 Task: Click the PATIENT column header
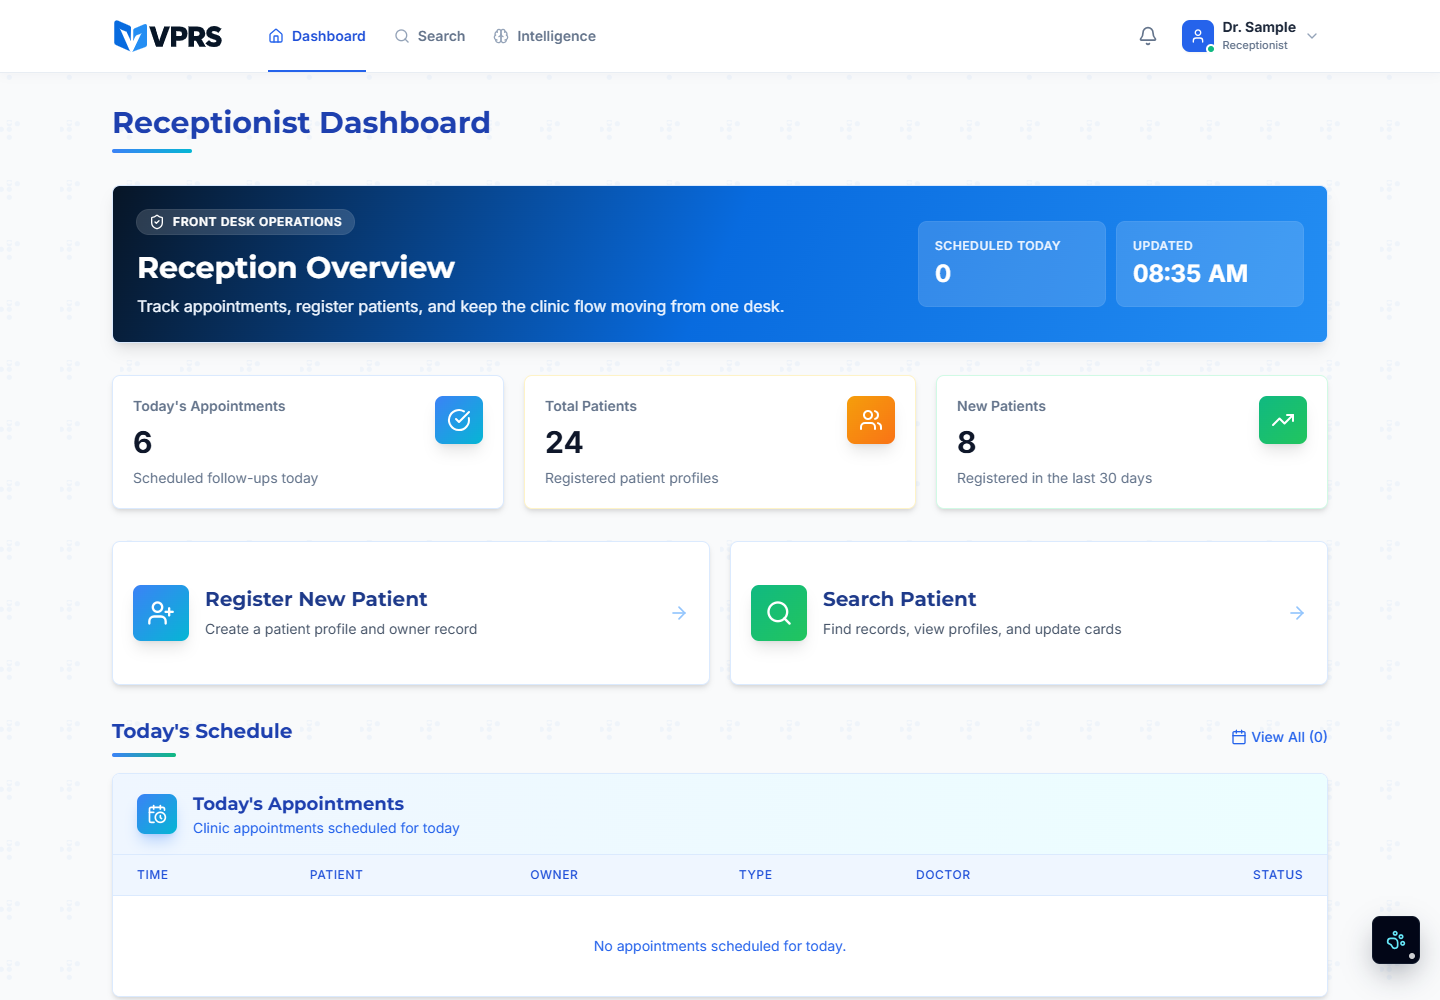(x=336, y=875)
